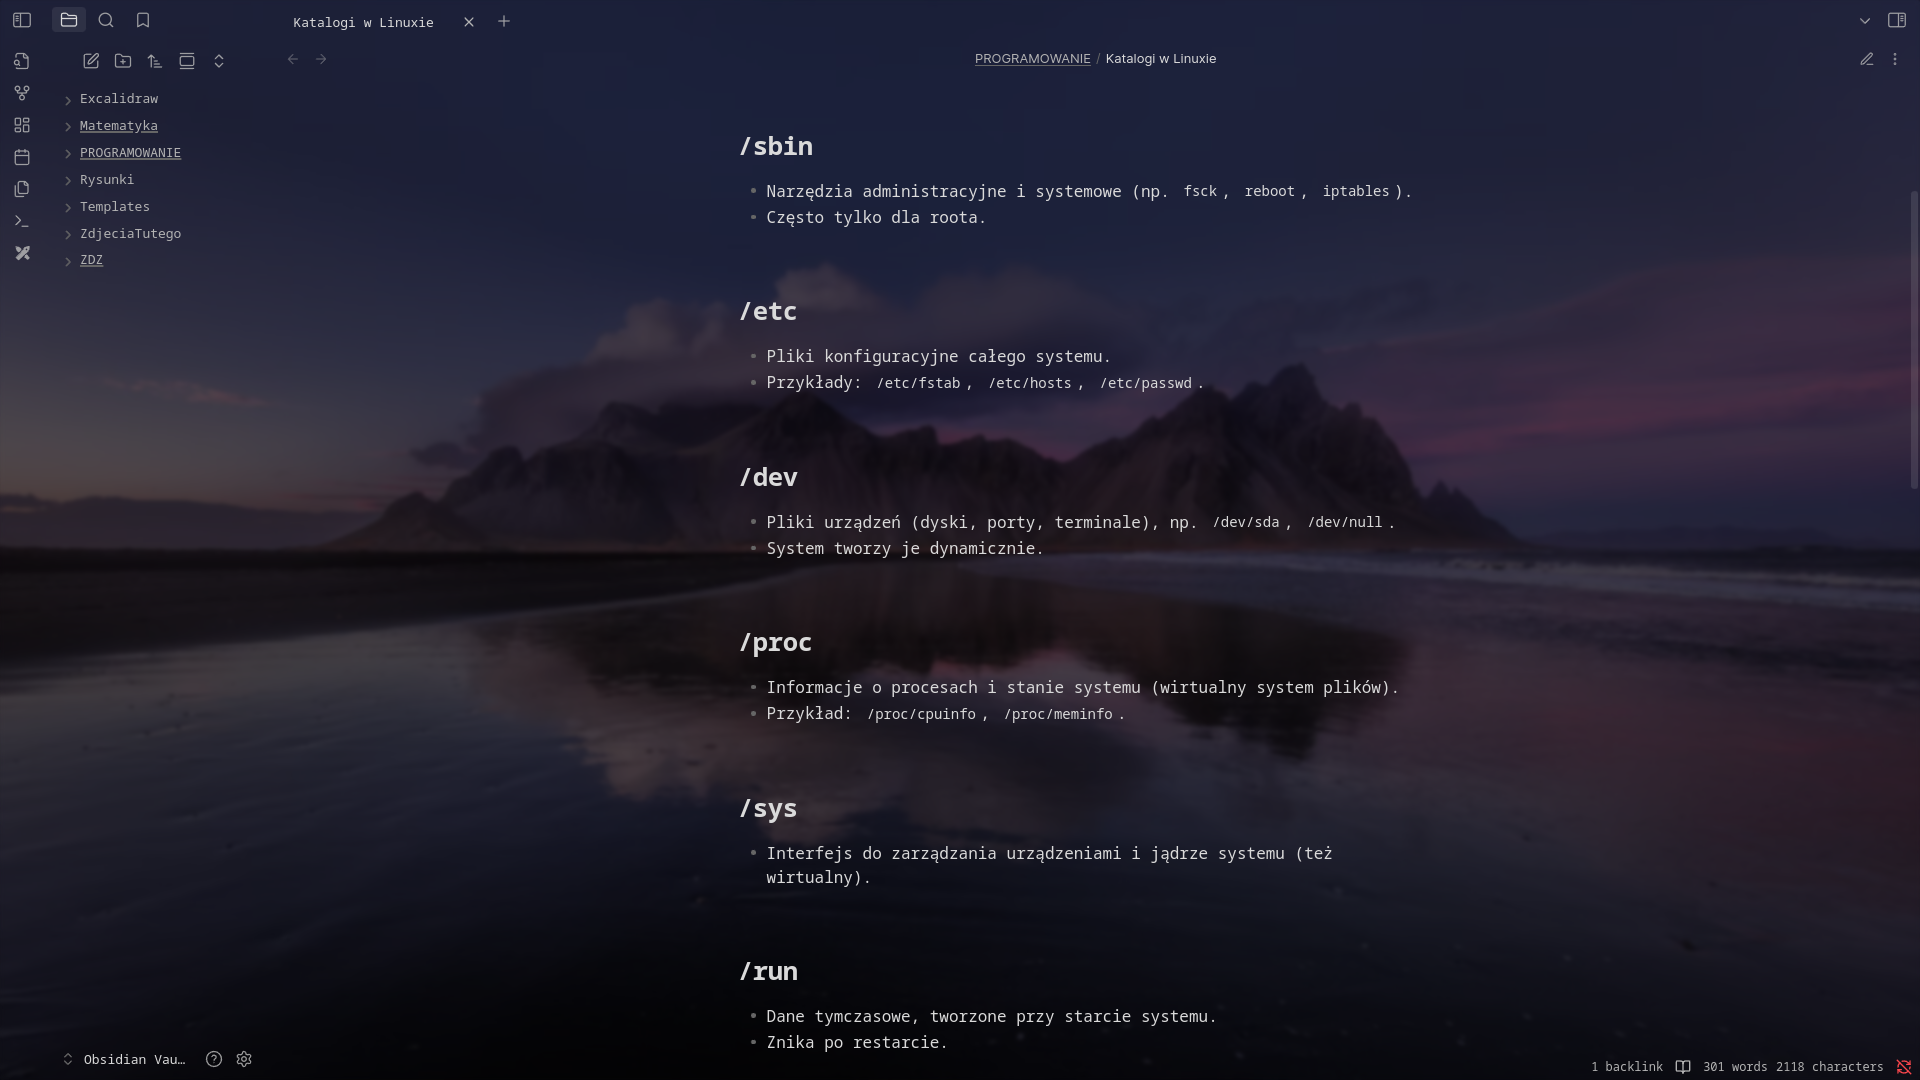Switch the note to editing mode
The height and width of the screenshot is (1080, 1920).
[x=1866, y=59]
